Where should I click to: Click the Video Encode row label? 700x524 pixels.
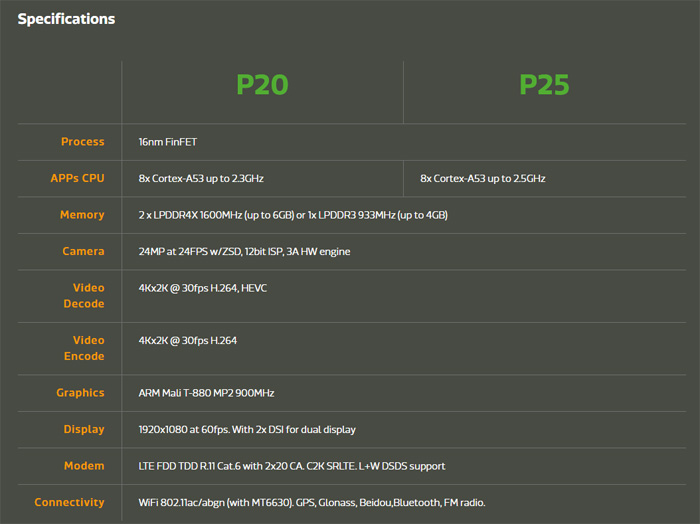click(x=84, y=348)
